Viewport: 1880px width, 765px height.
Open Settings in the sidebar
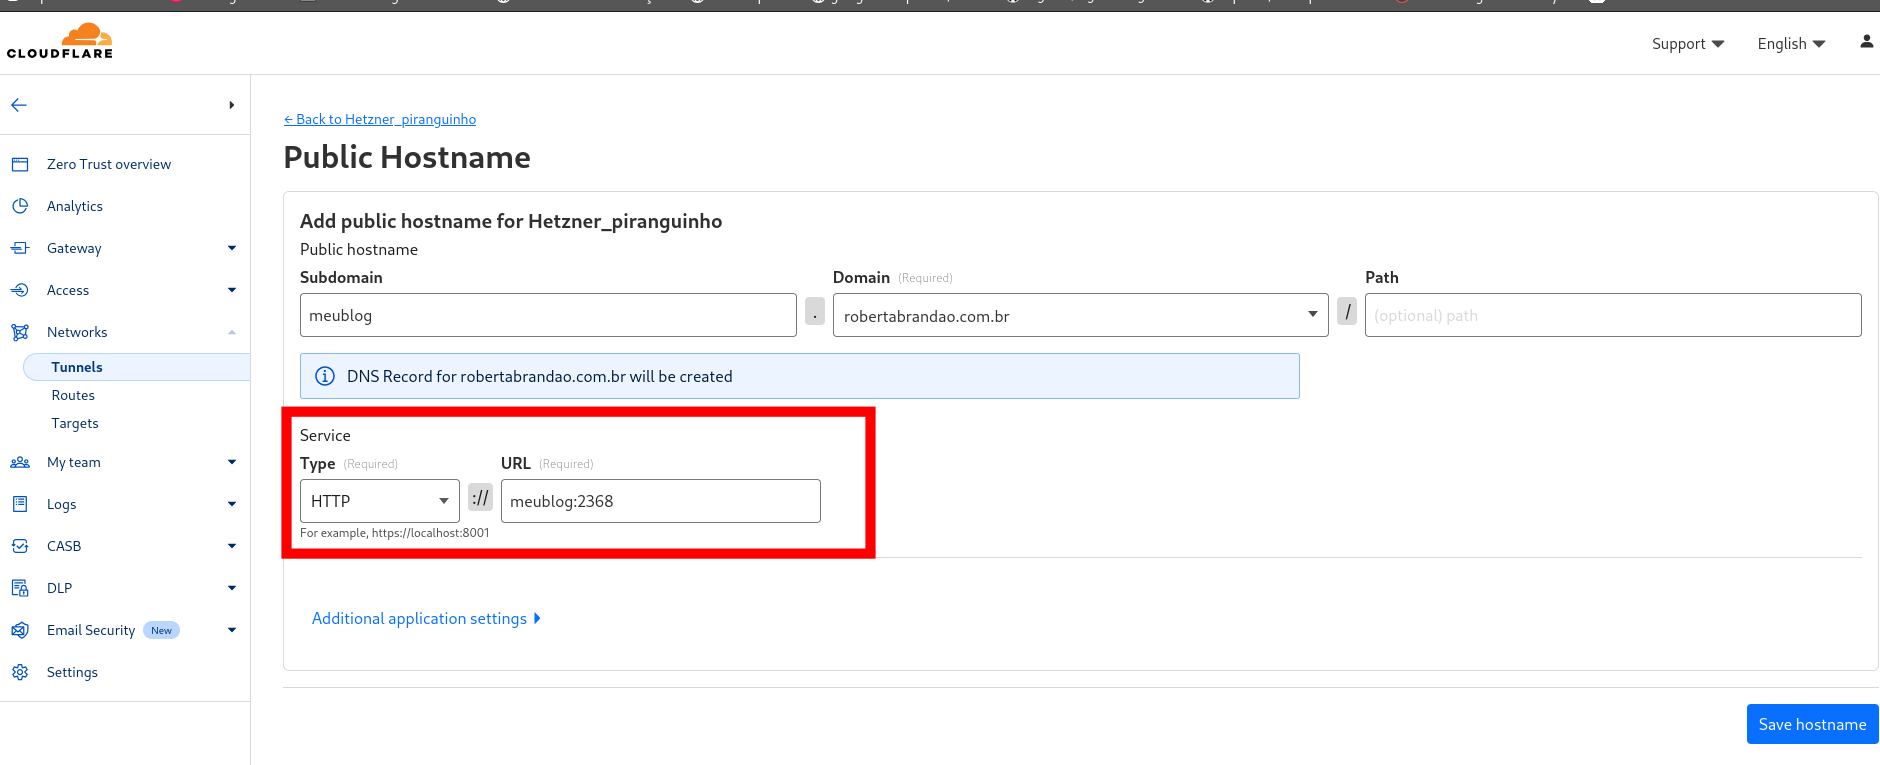point(72,672)
